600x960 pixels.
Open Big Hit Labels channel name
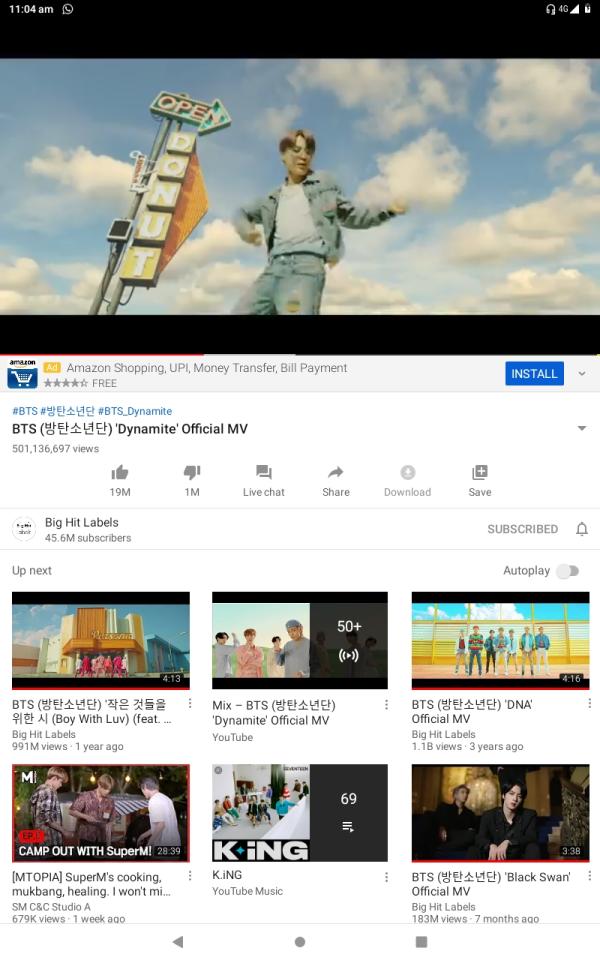[81, 522]
